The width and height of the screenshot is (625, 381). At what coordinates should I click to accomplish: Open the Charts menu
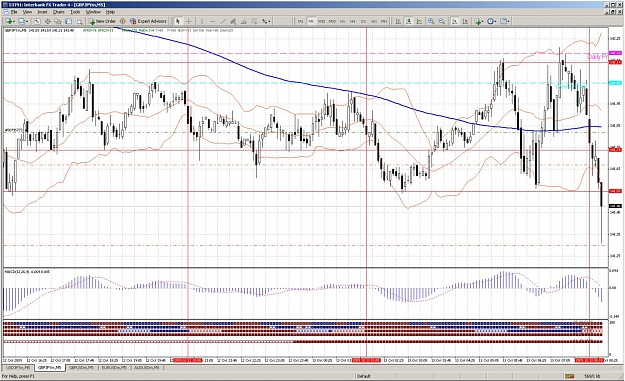59,12
